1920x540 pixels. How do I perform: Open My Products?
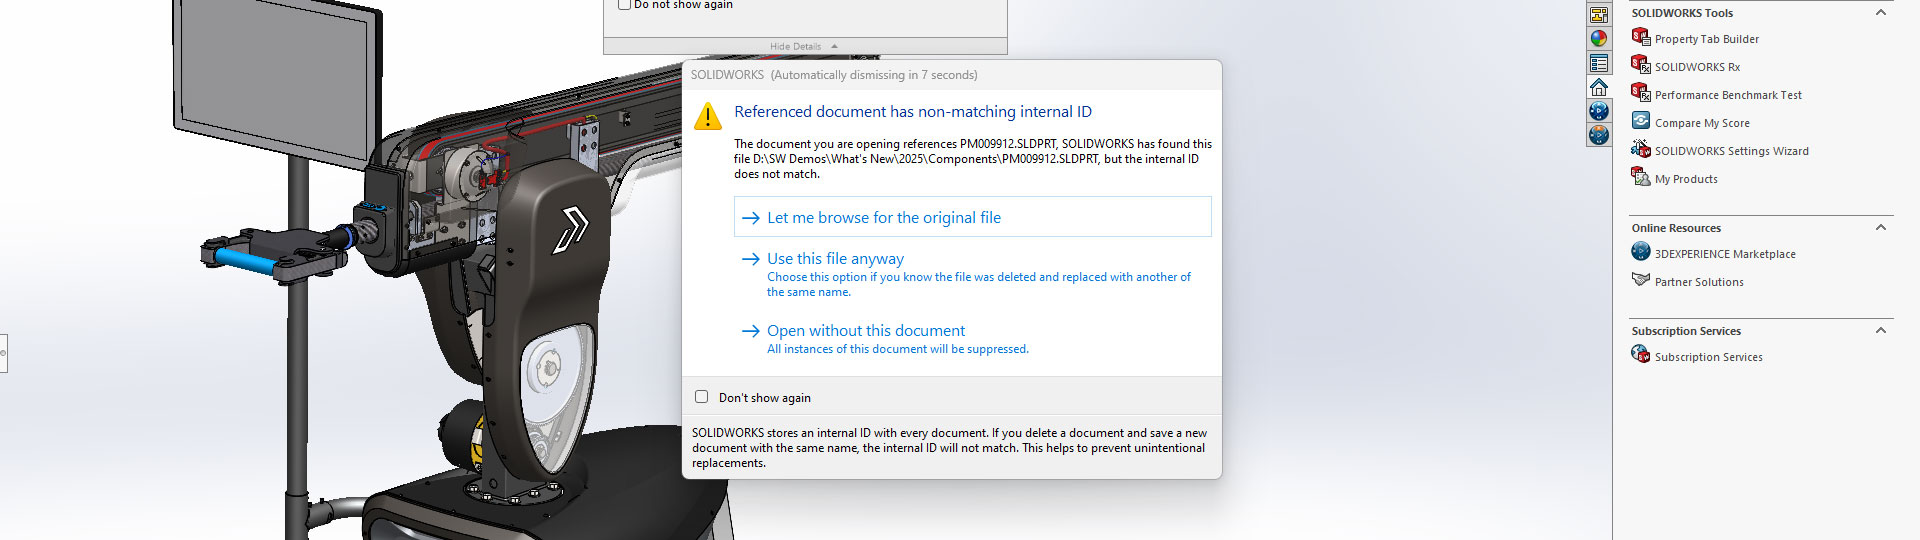(1685, 179)
